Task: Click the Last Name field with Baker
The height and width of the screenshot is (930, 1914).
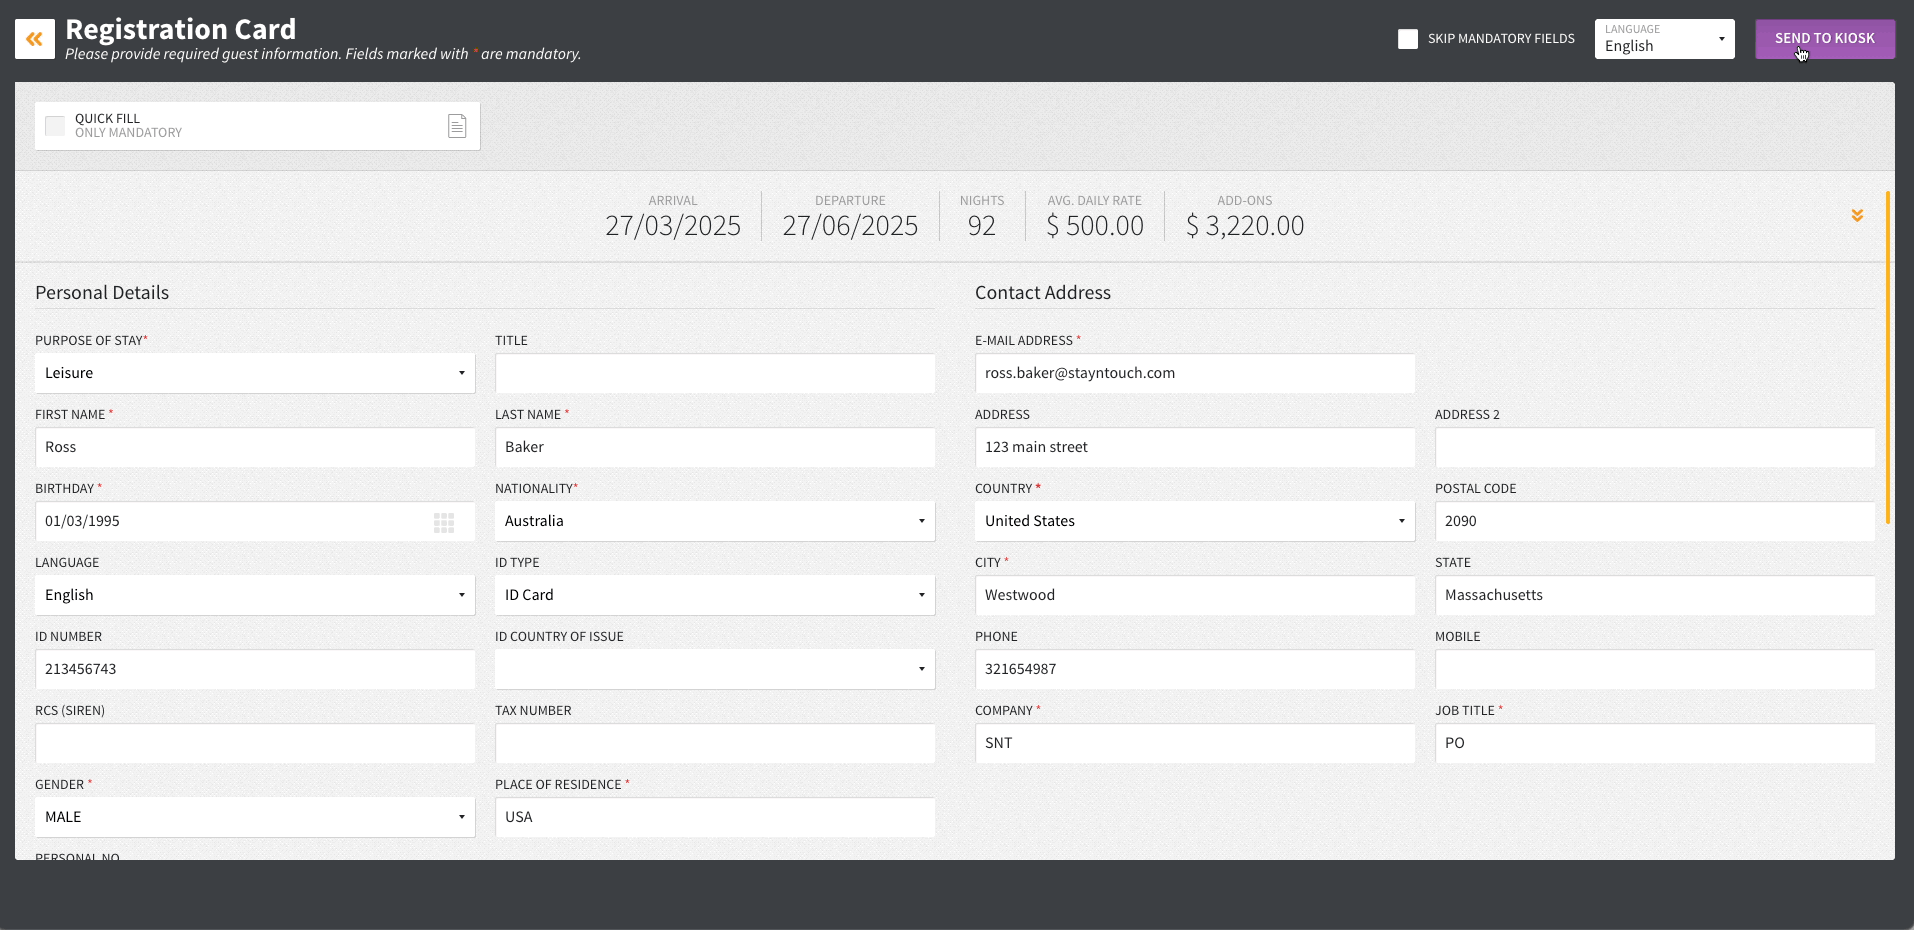Action: [715, 447]
